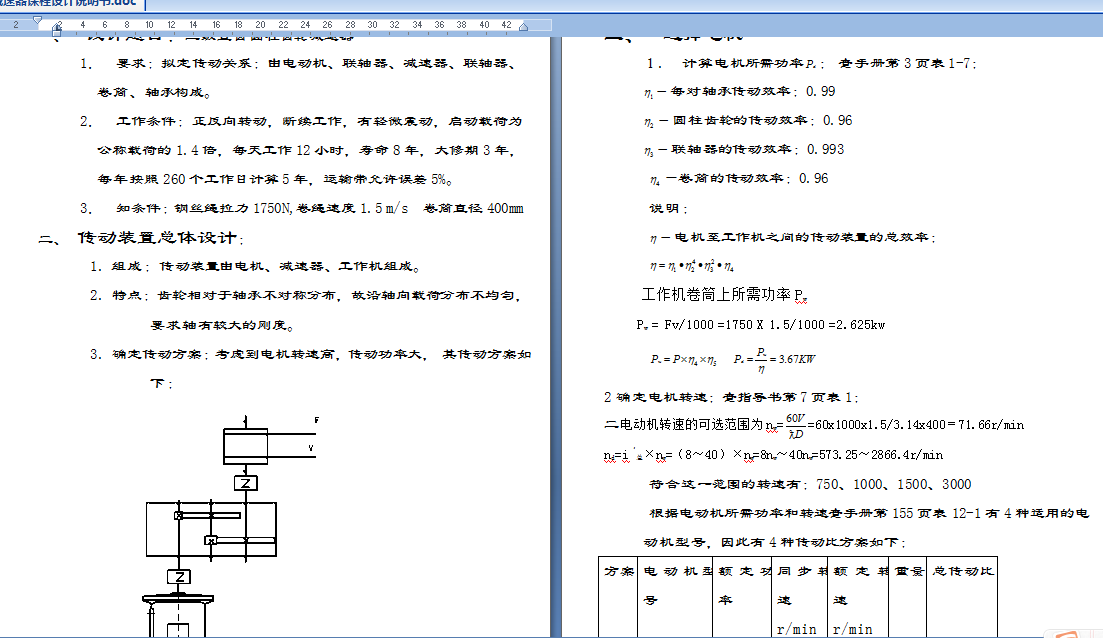Click the line starting 确定传动方案：考虑到电机转速高

point(311,354)
